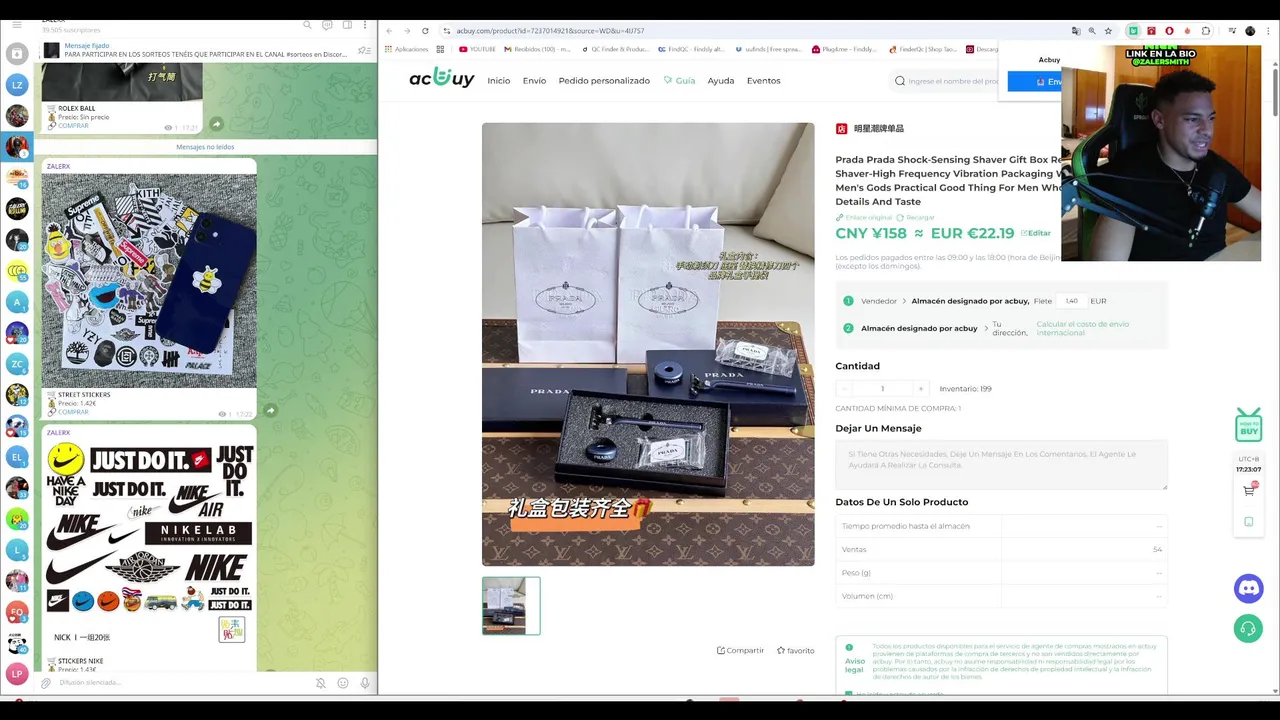The height and width of the screenshot is (720, 1280).
Task: Click the Recargar link
Action: (915, 217)
